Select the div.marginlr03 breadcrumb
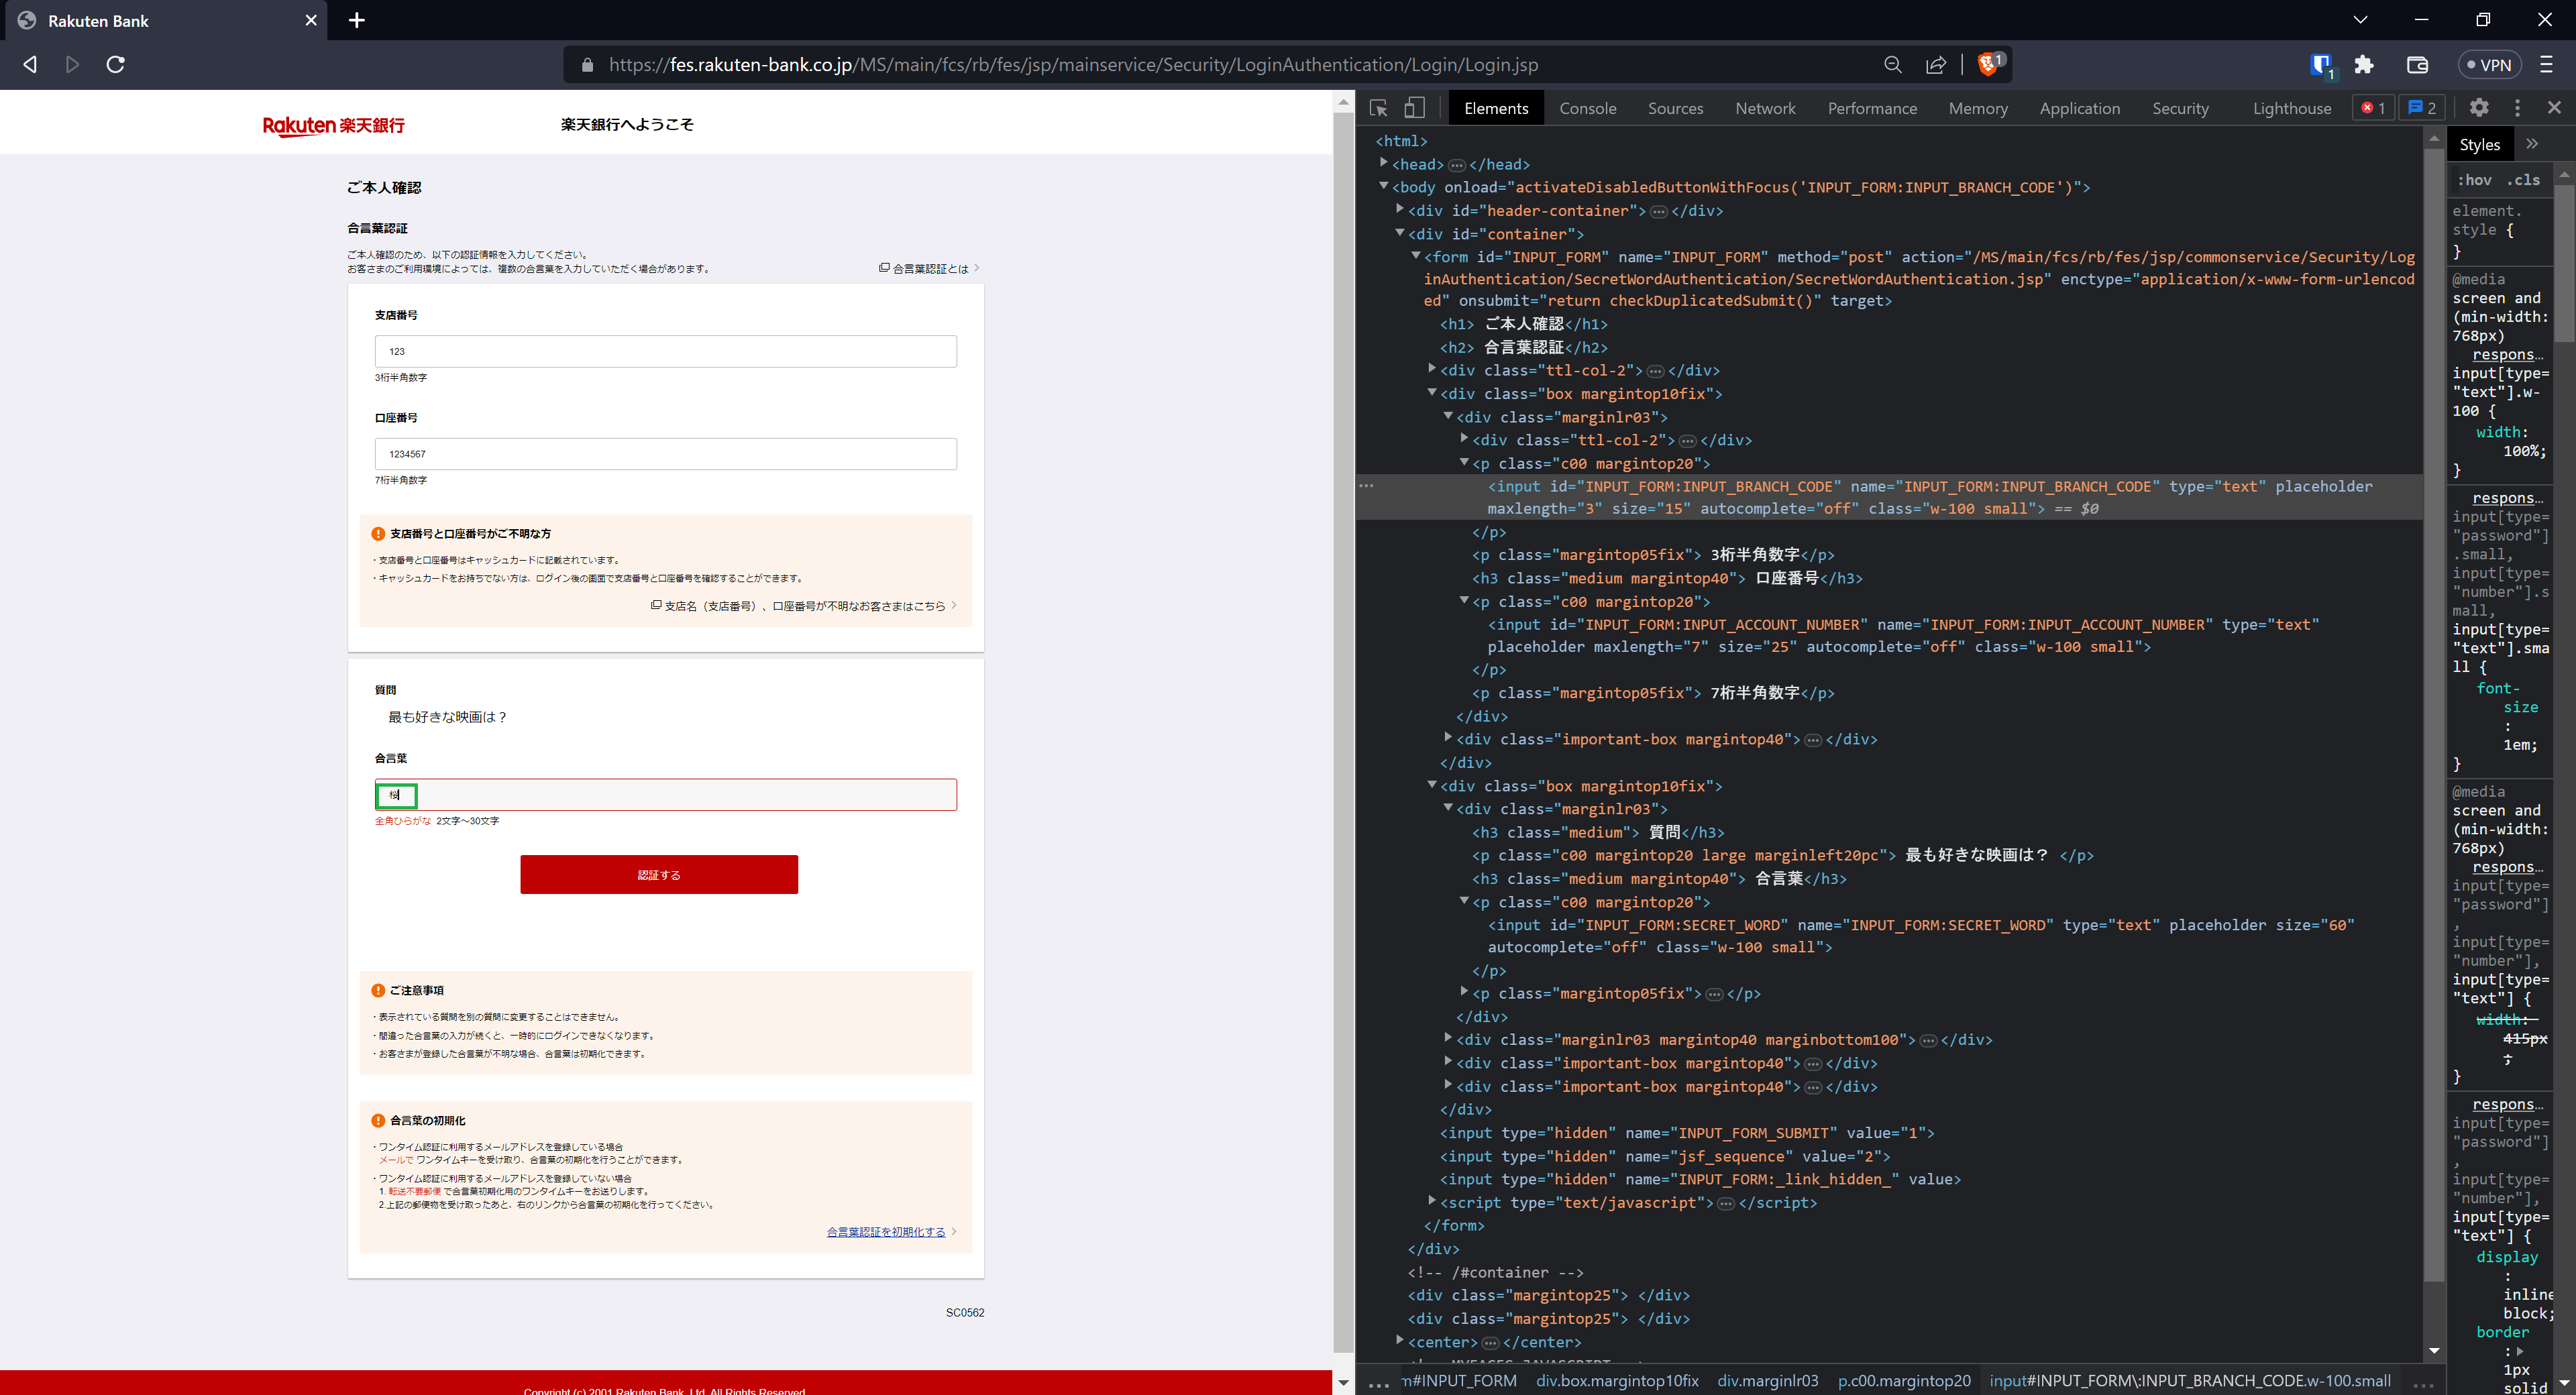This screenshot has width=2576, height=1395. point(1767,1381)
